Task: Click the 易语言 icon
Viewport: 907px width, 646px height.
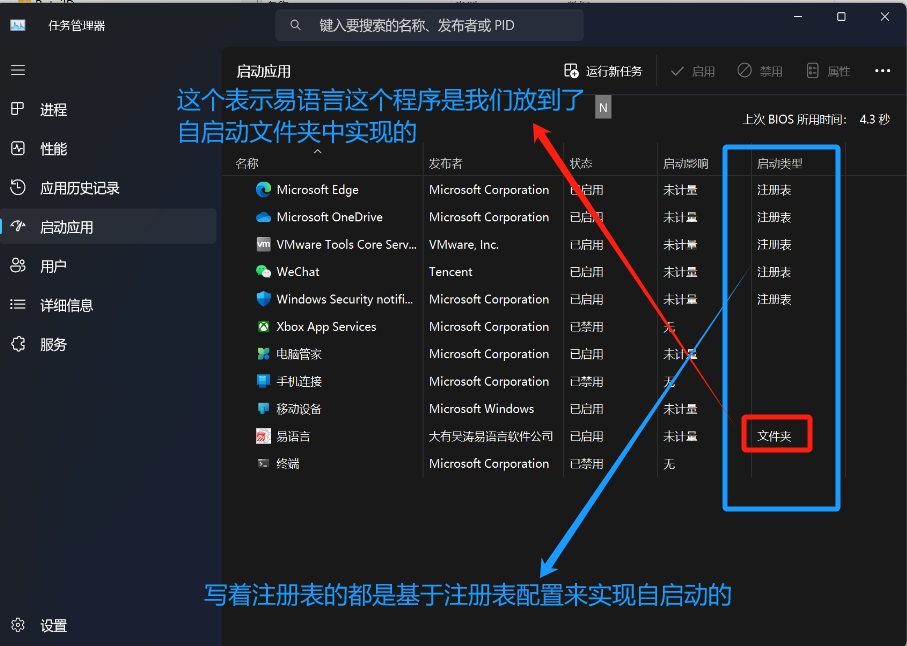Action: tap(263, 435)
